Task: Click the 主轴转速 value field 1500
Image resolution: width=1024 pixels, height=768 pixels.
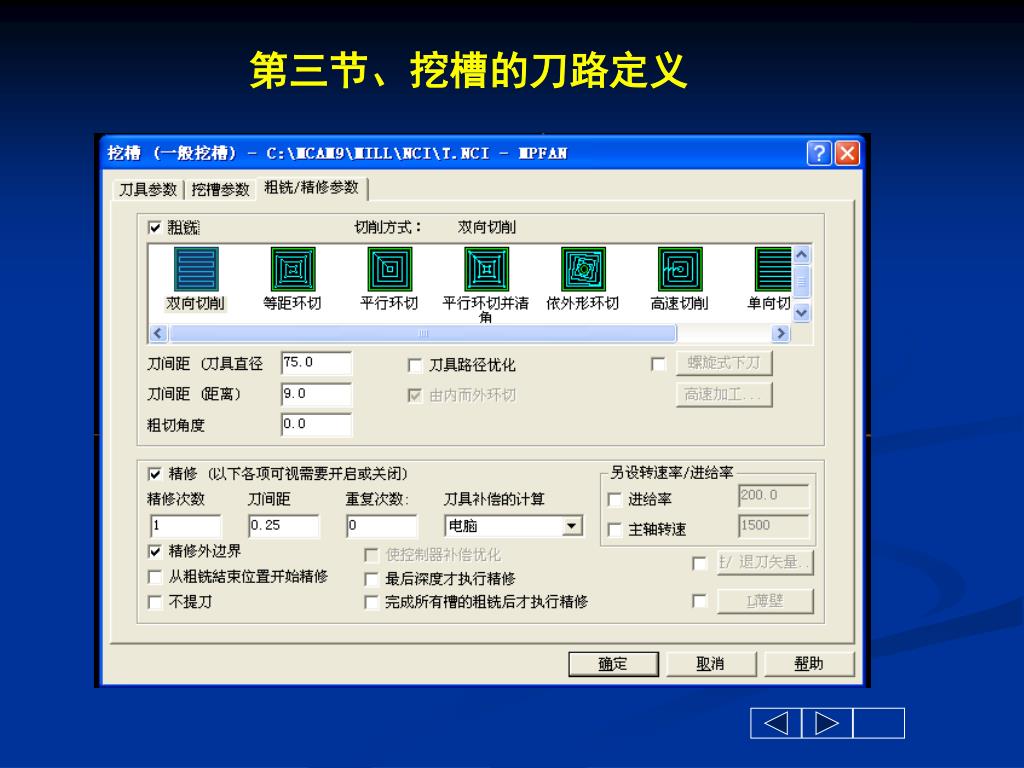Action: pos(774,526)
